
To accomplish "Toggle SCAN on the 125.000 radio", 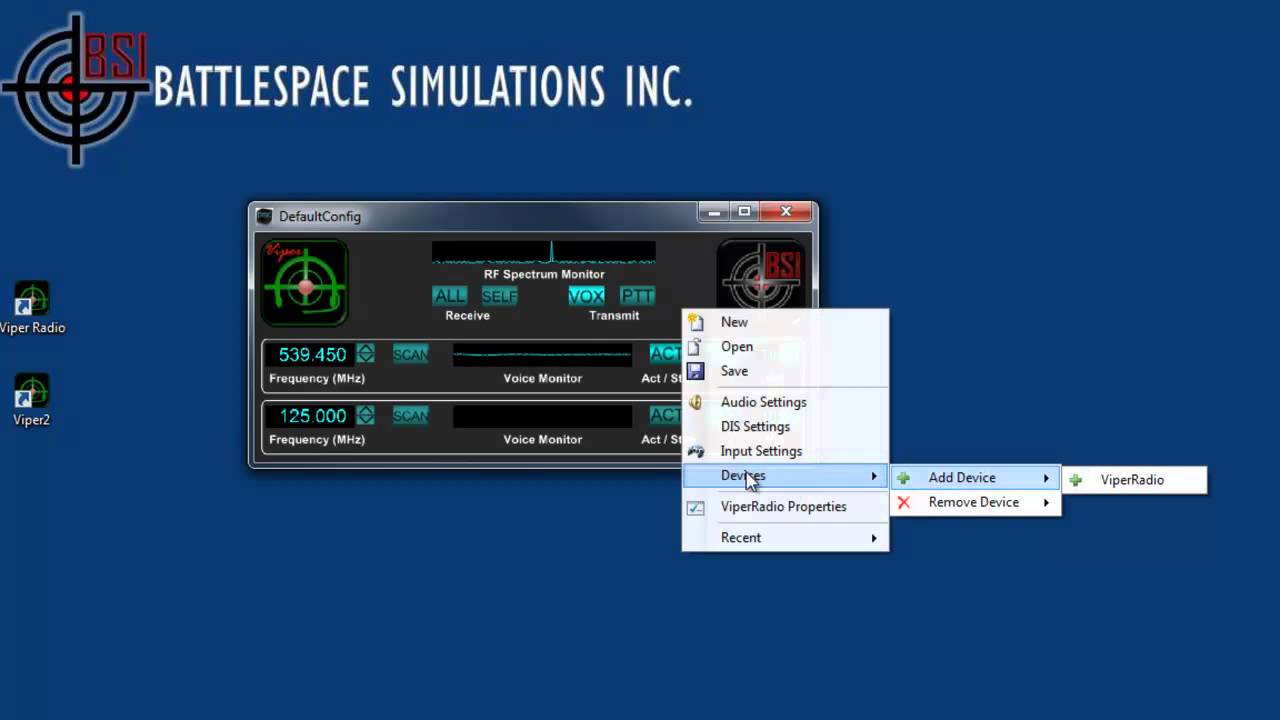I will [410, 415].
